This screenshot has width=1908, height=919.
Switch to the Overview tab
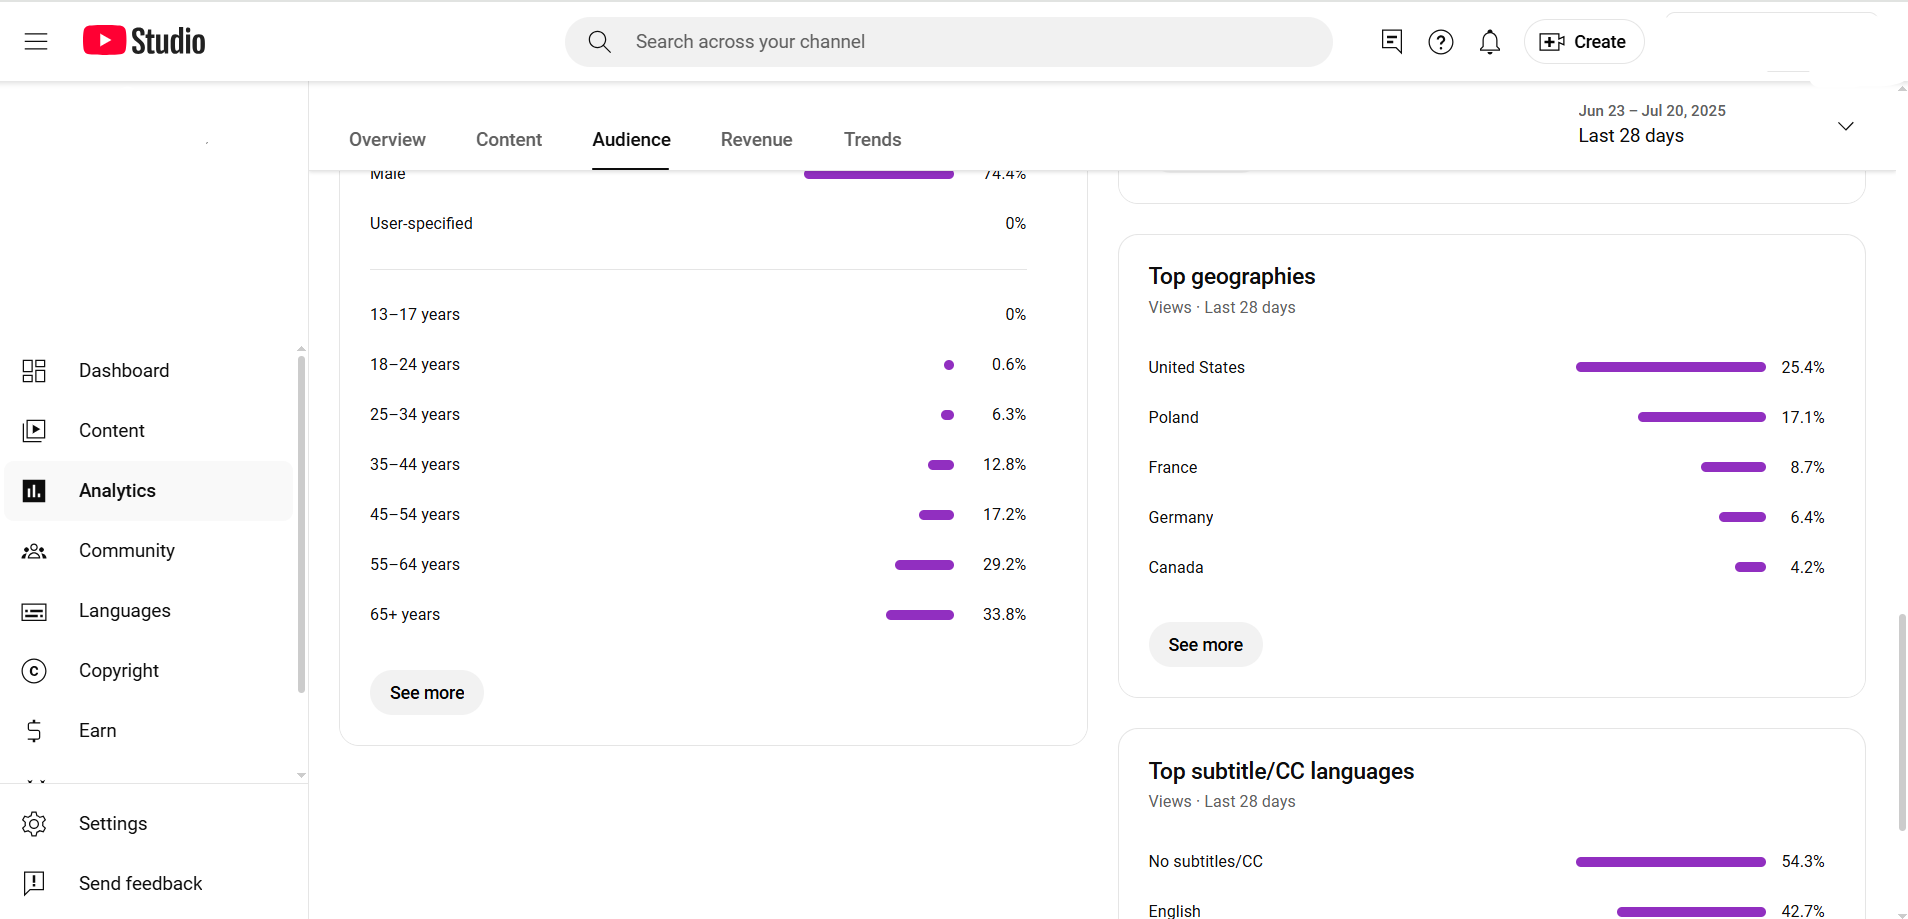387,140
